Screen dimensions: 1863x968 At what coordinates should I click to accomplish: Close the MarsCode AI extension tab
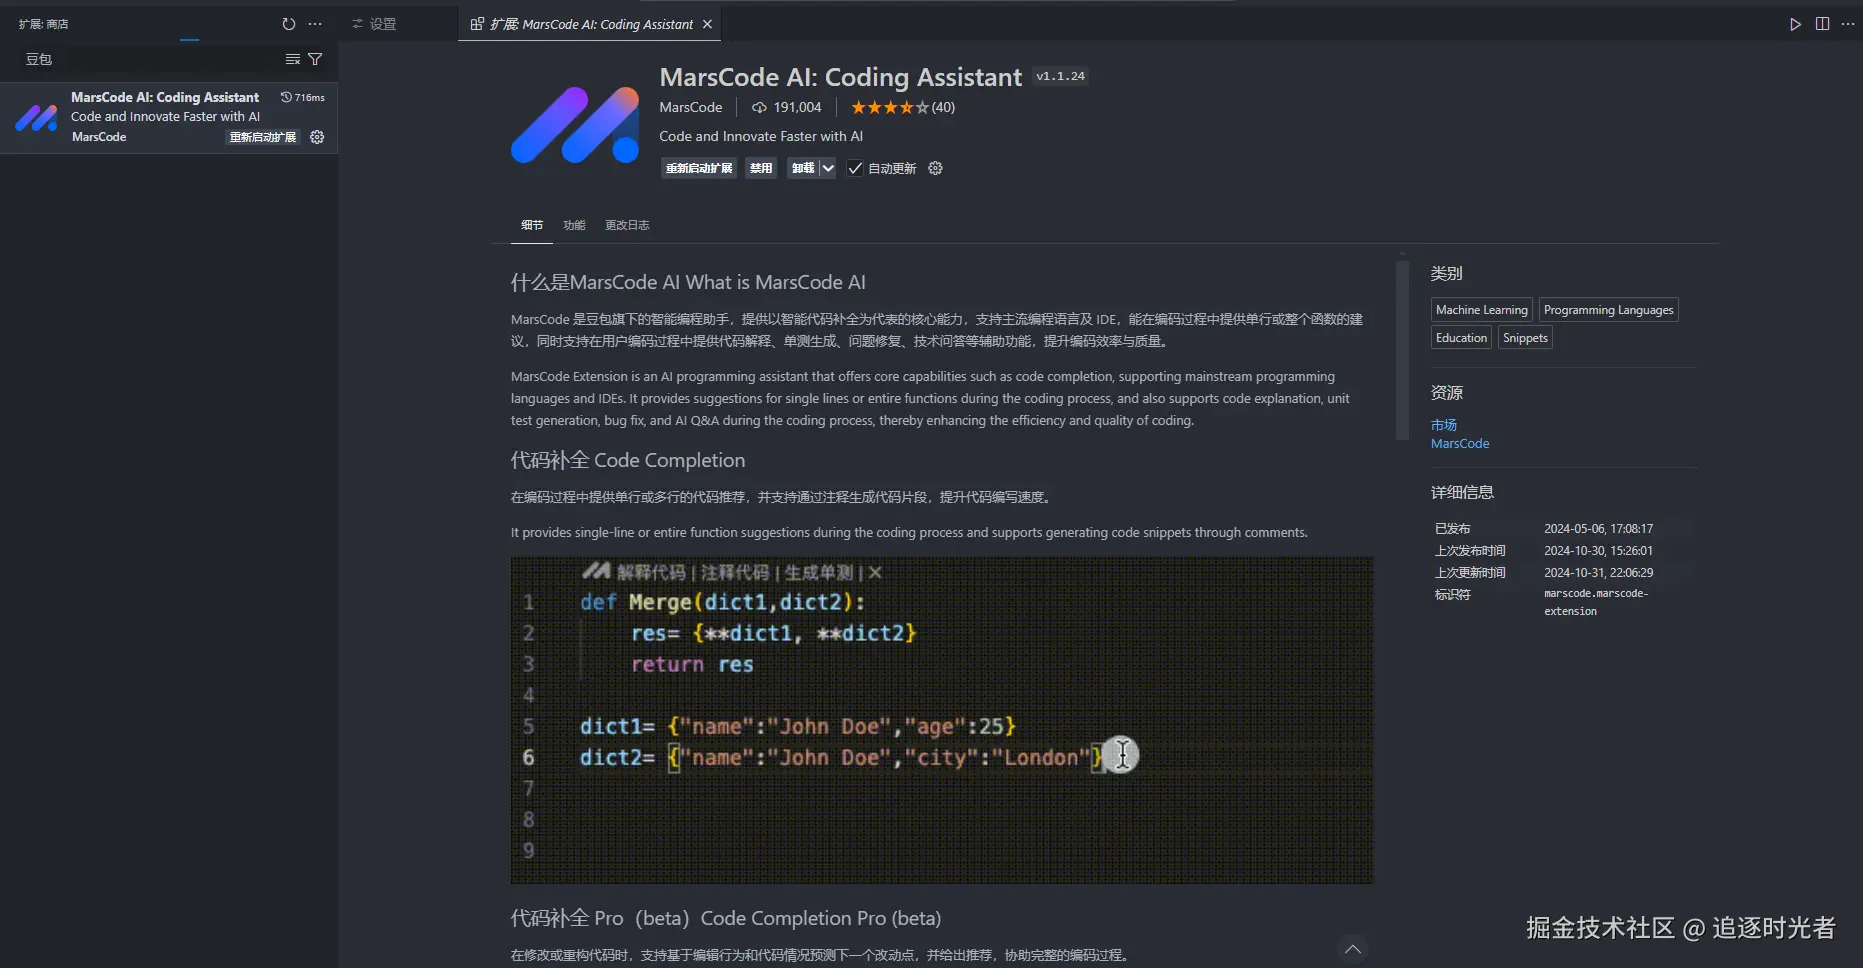pos(708,24)
